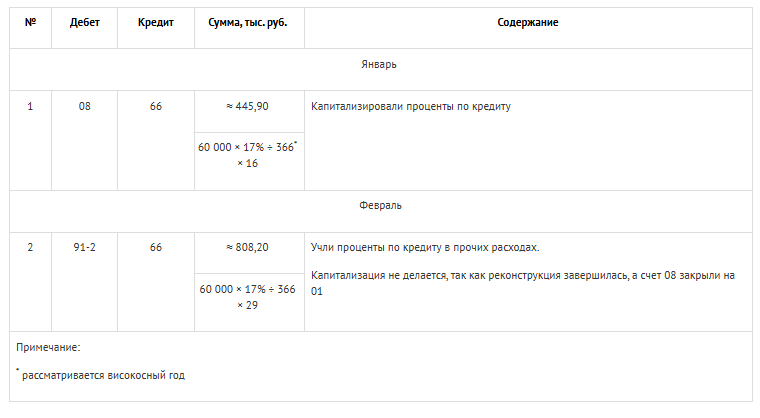Click the Дебет column header
Screen dimensions: 760x418
click(84, 22)
